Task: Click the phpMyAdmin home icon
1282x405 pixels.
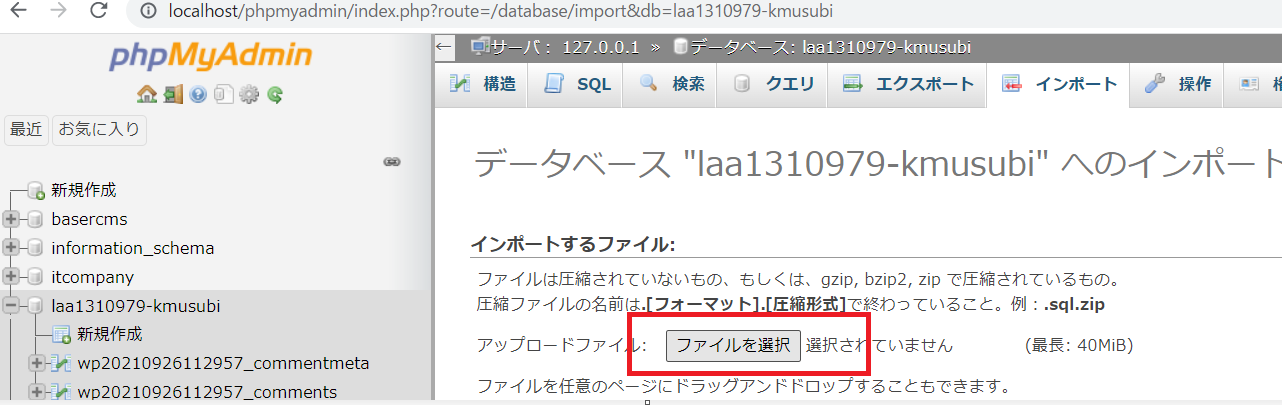Action: tap(146, 95)
